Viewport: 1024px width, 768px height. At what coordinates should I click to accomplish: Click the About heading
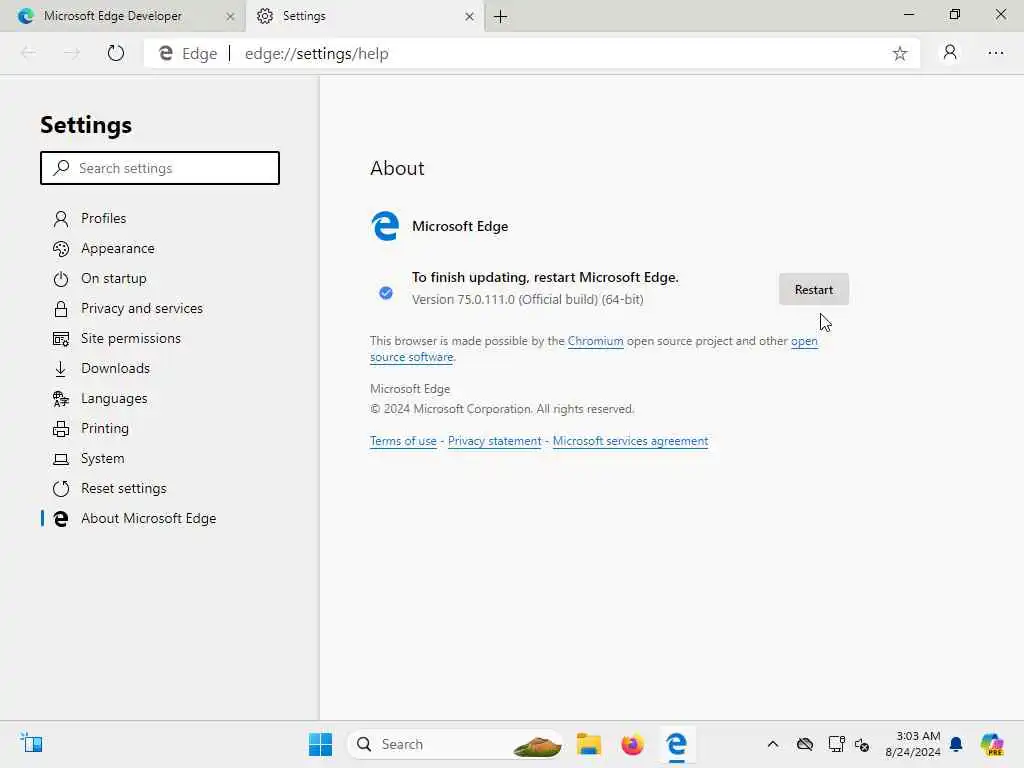click(x=397, y=168)
